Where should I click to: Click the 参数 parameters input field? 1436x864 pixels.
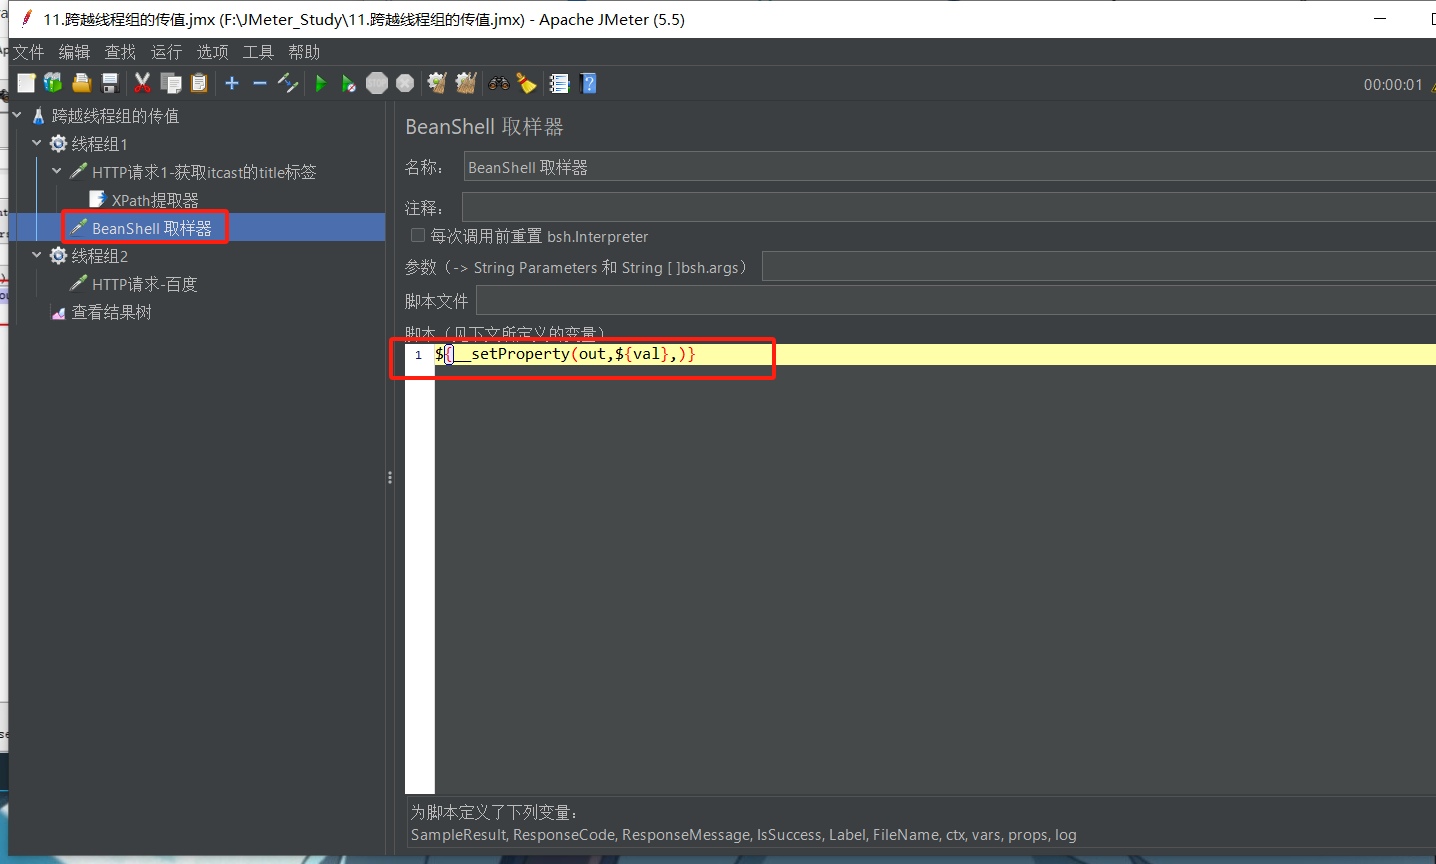click(1098, 266)
